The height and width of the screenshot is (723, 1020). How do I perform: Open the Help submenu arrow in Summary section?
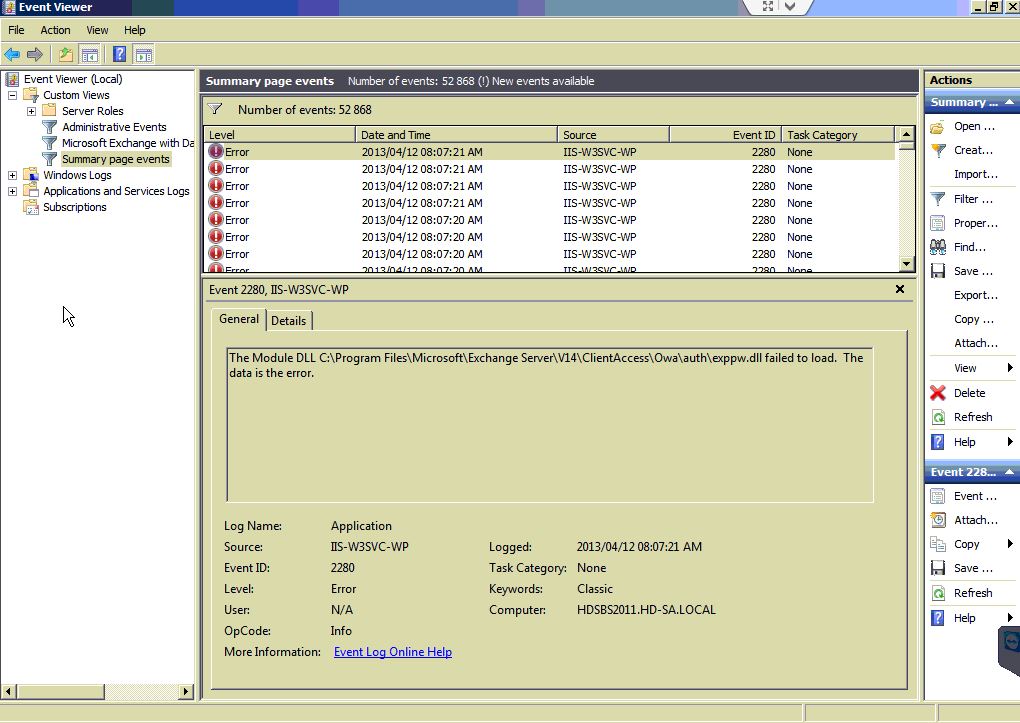(x=1010, y=442)
